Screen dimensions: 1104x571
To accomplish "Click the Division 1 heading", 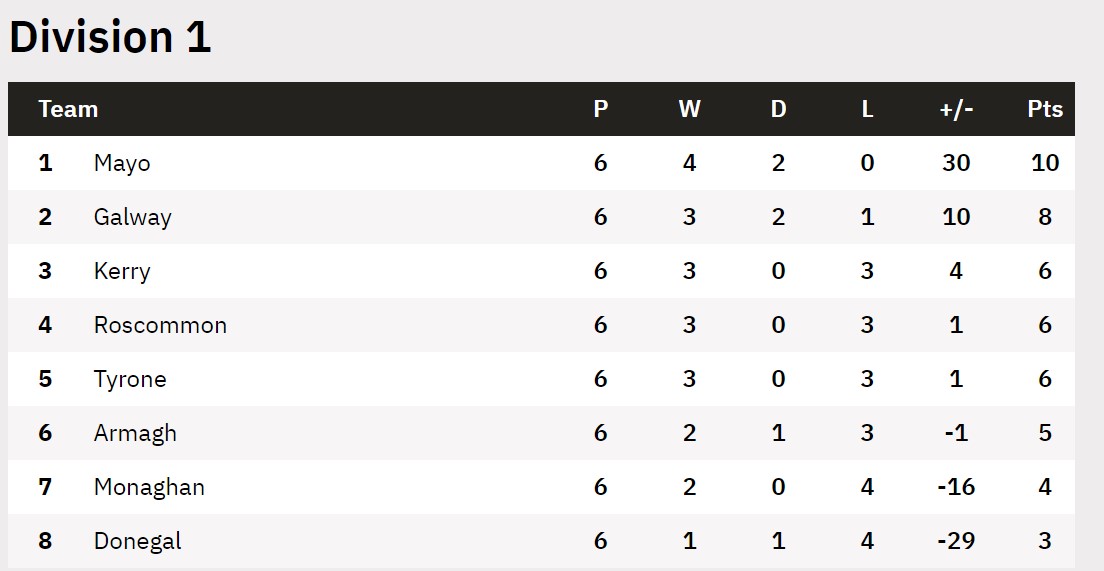I will pos(110,37).
